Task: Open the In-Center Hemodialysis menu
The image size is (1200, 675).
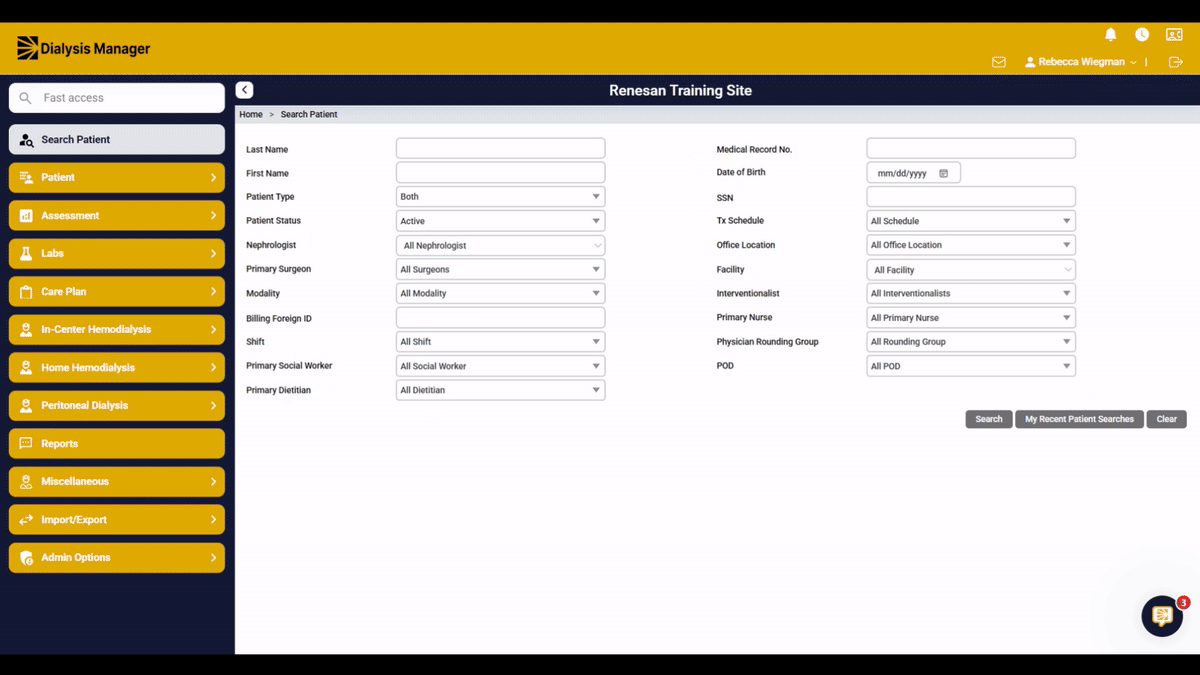Action: (117, 330)
